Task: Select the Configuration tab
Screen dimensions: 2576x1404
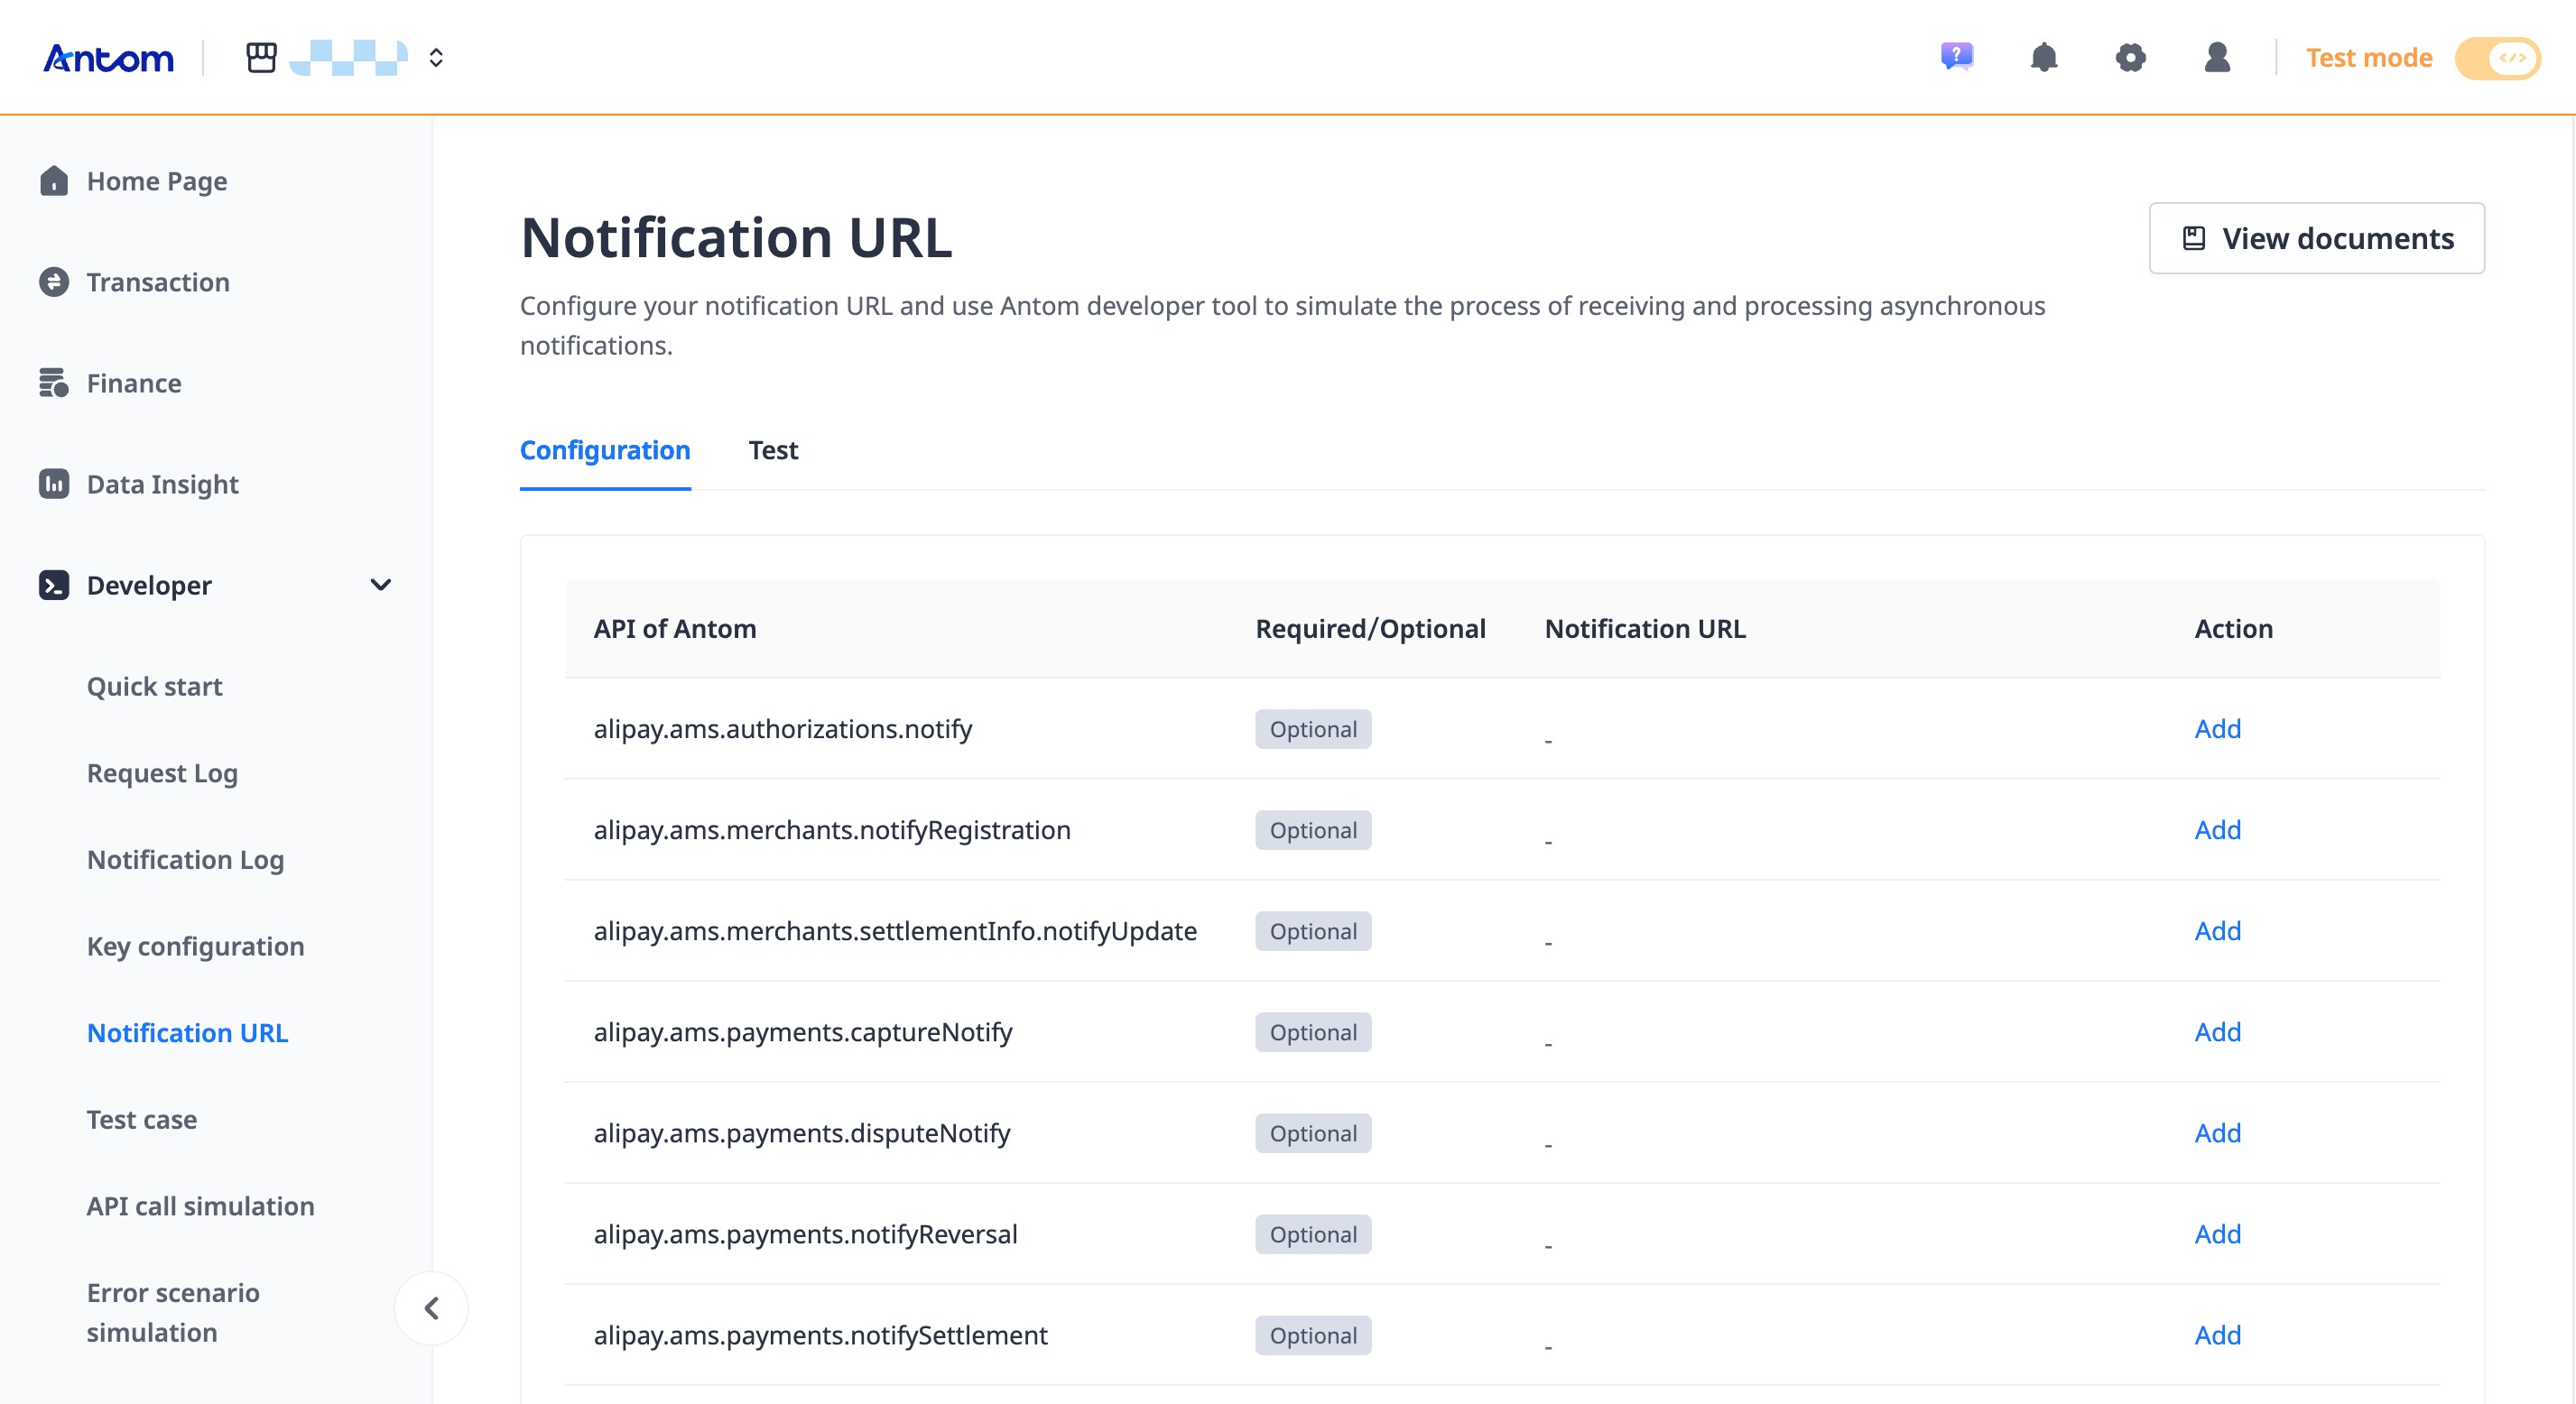Action: pos(605,450)
